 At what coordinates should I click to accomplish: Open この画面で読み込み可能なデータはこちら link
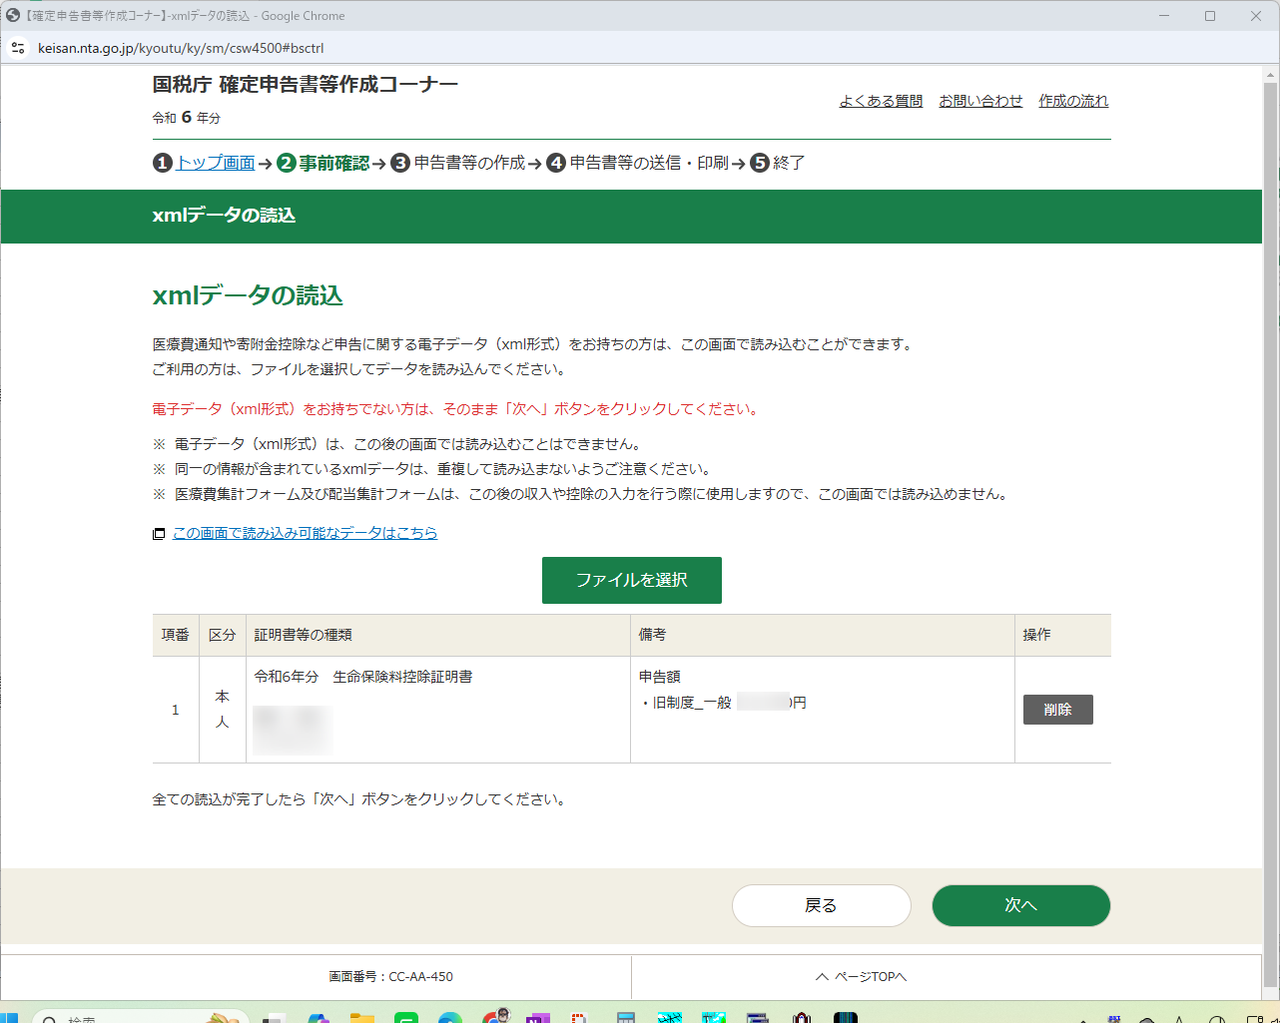pyautogui.click(x=305, y=533)
